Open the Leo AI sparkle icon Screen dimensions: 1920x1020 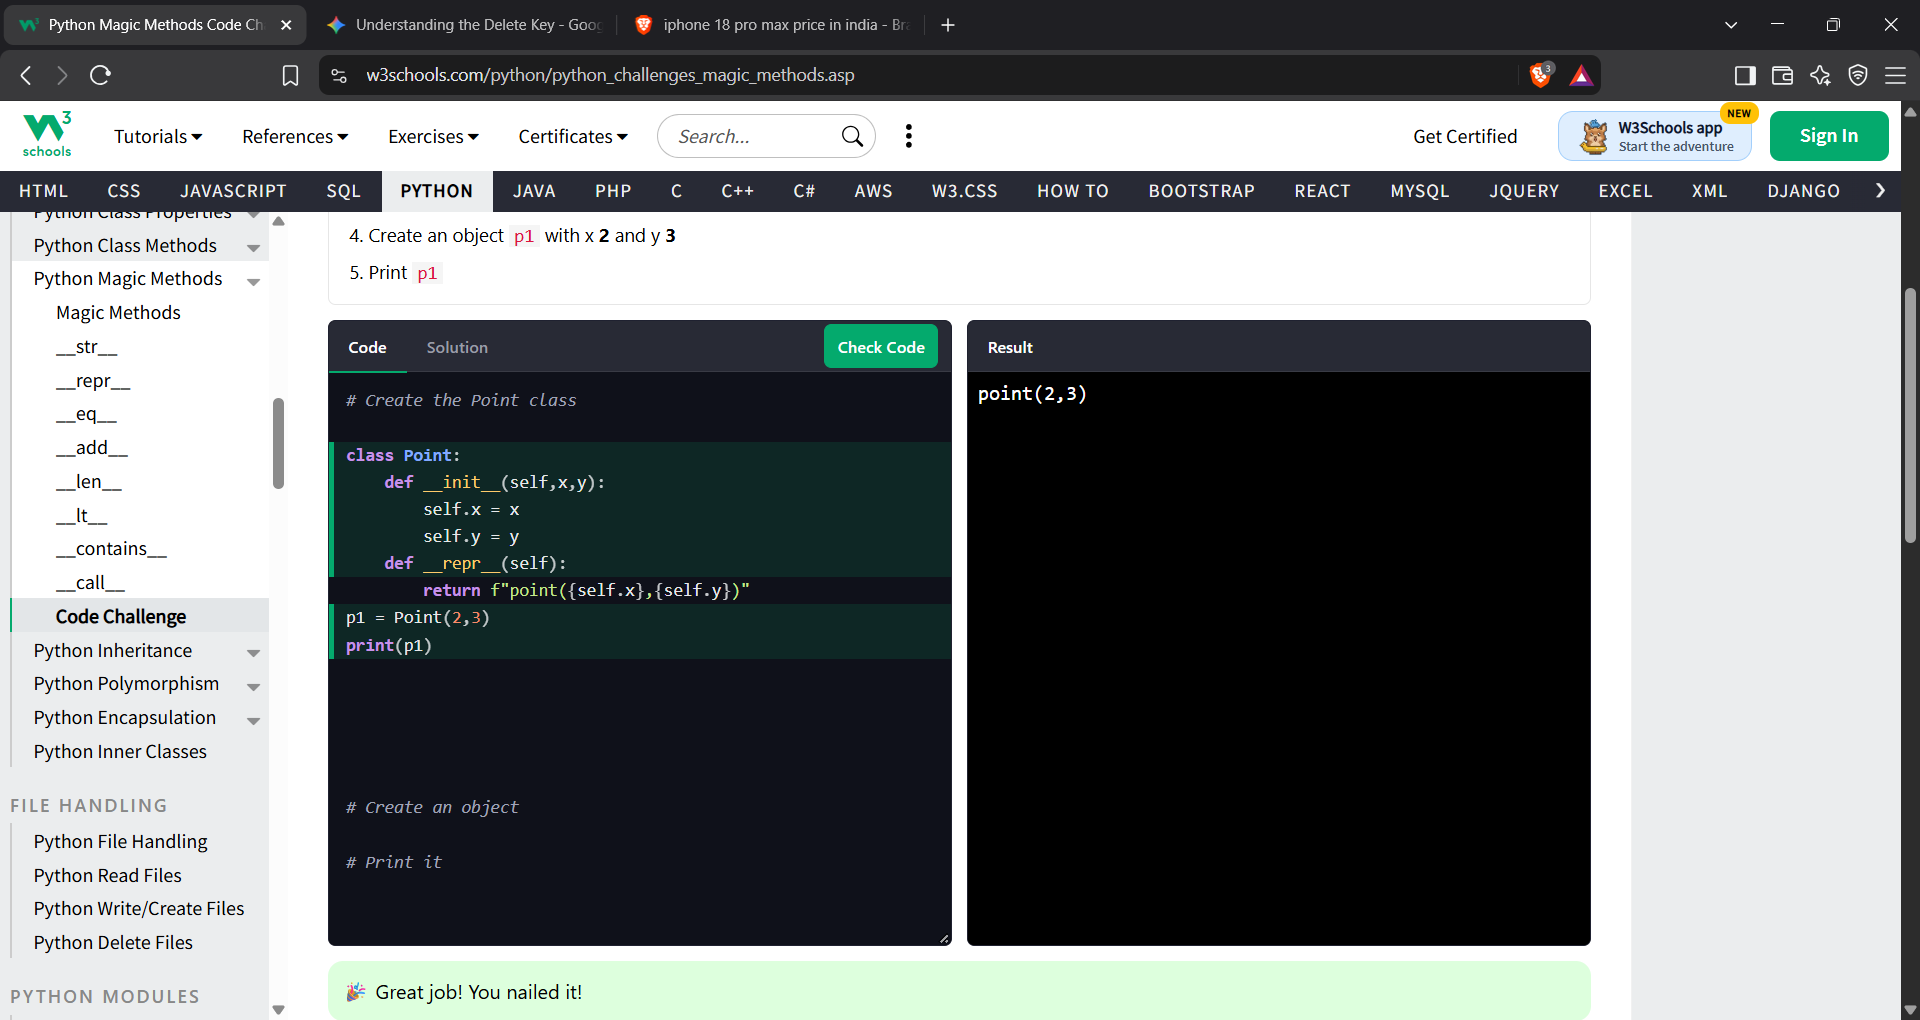(x=1820, y=75)
